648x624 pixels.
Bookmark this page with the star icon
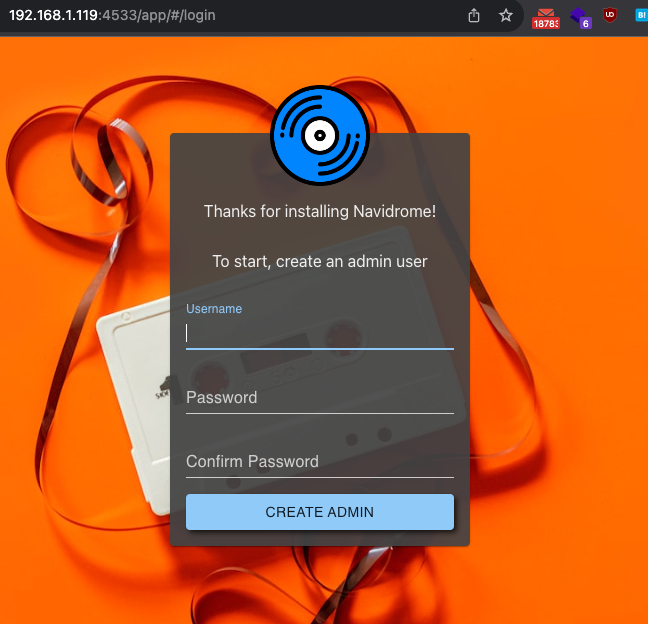tap(505, 16)
